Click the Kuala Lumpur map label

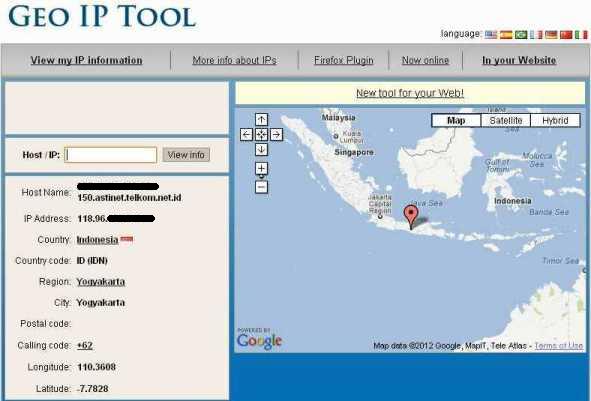(352, 136)
